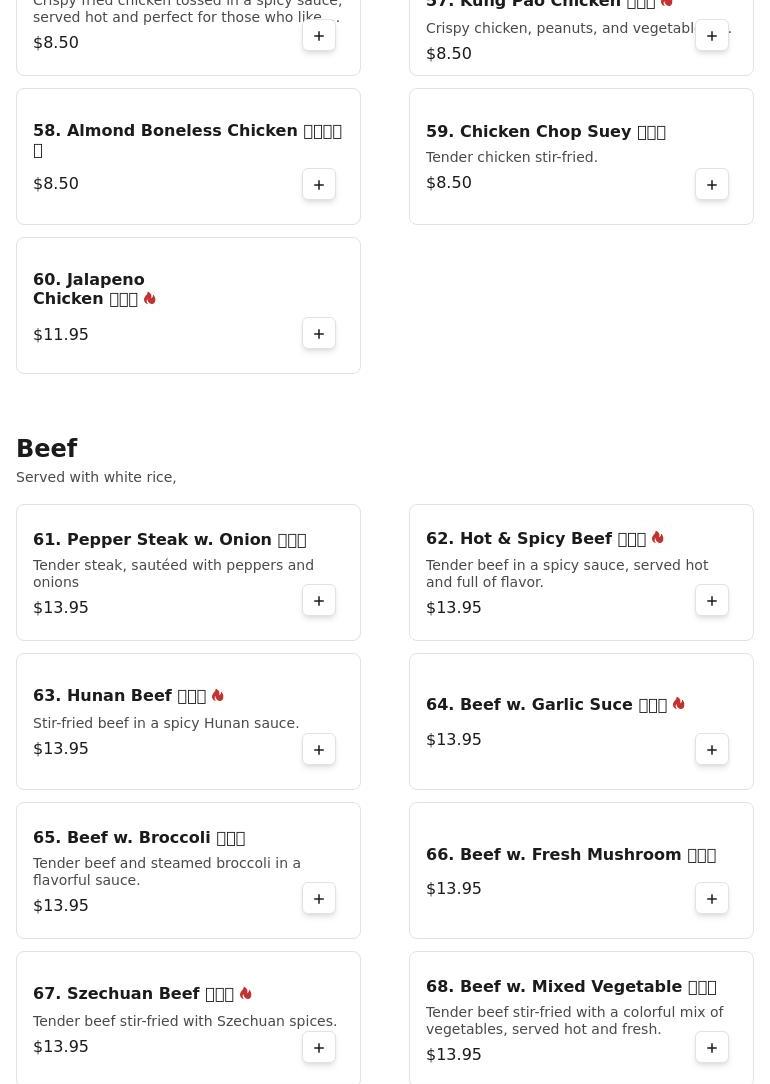Add Beef w. Fresh Mushroom to cart

(712, 899)
